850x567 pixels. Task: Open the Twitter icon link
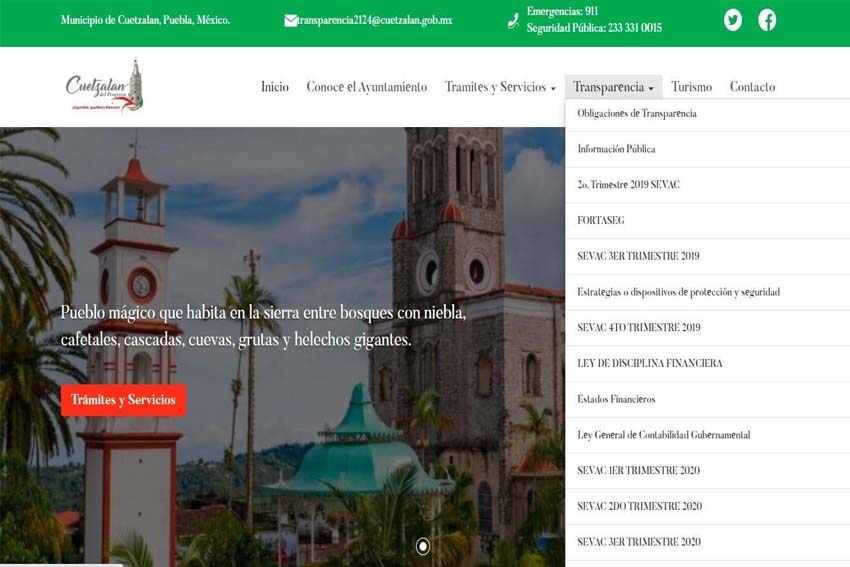coord(733,20)
